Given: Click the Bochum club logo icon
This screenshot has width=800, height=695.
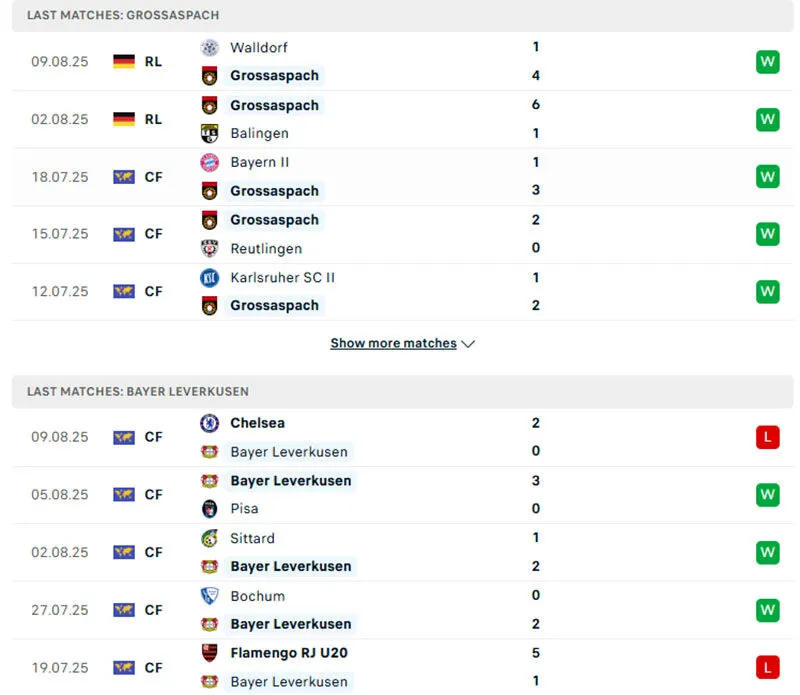Looking at the screenshot, I should tap(209, 596).
